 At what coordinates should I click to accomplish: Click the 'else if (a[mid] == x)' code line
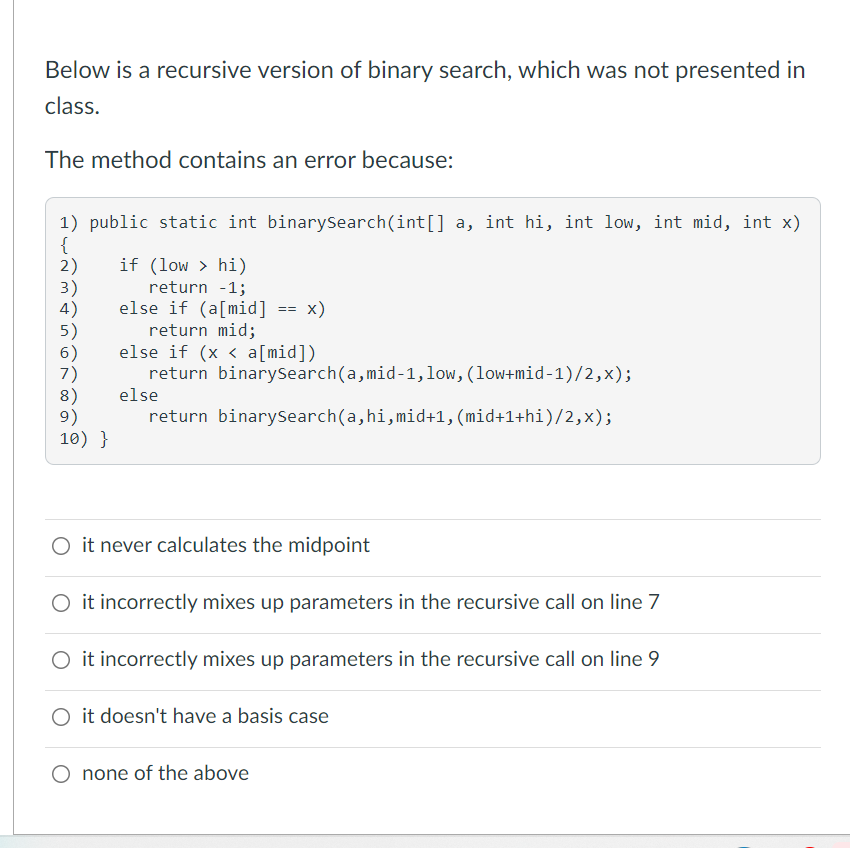(222, 309)
